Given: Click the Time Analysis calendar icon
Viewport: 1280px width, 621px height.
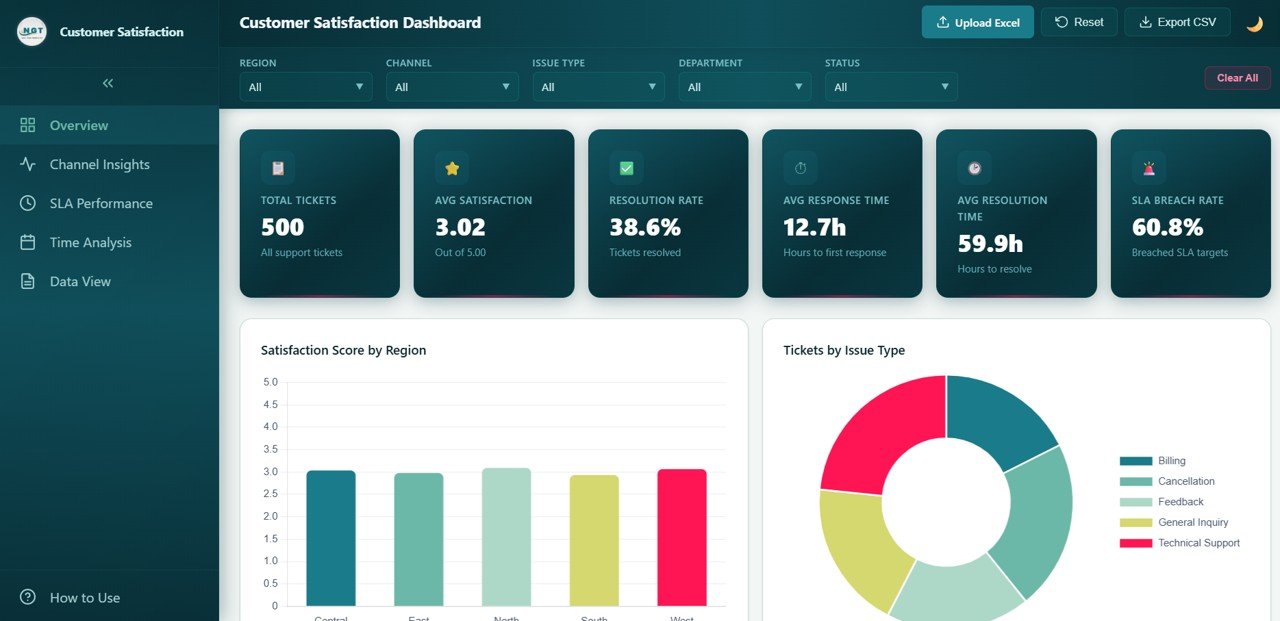Looking at the screenshot, I should 28,242.
